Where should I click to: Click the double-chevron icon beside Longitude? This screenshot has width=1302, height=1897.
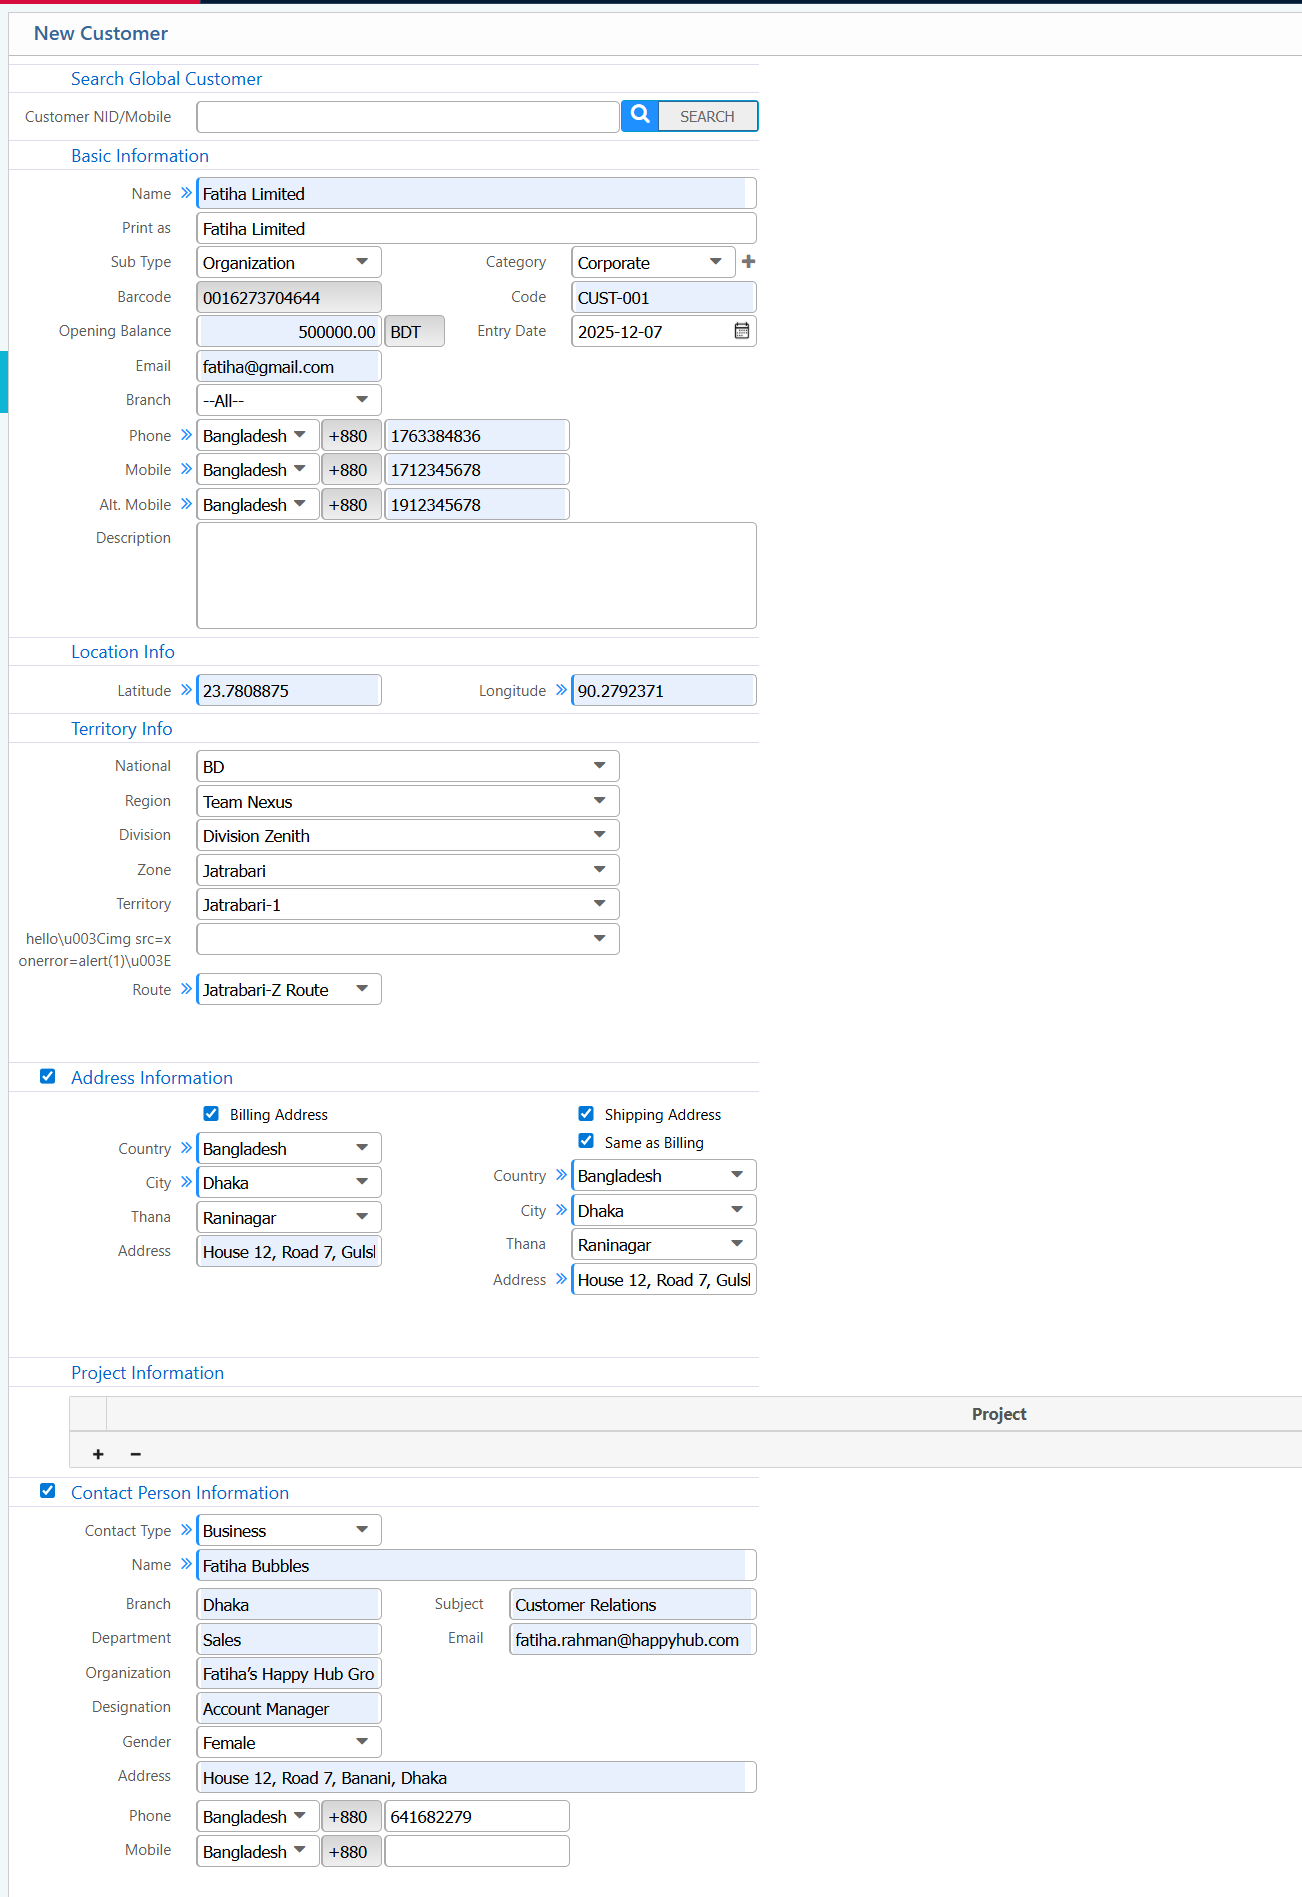pyautogui.click(x=561, y=690)
